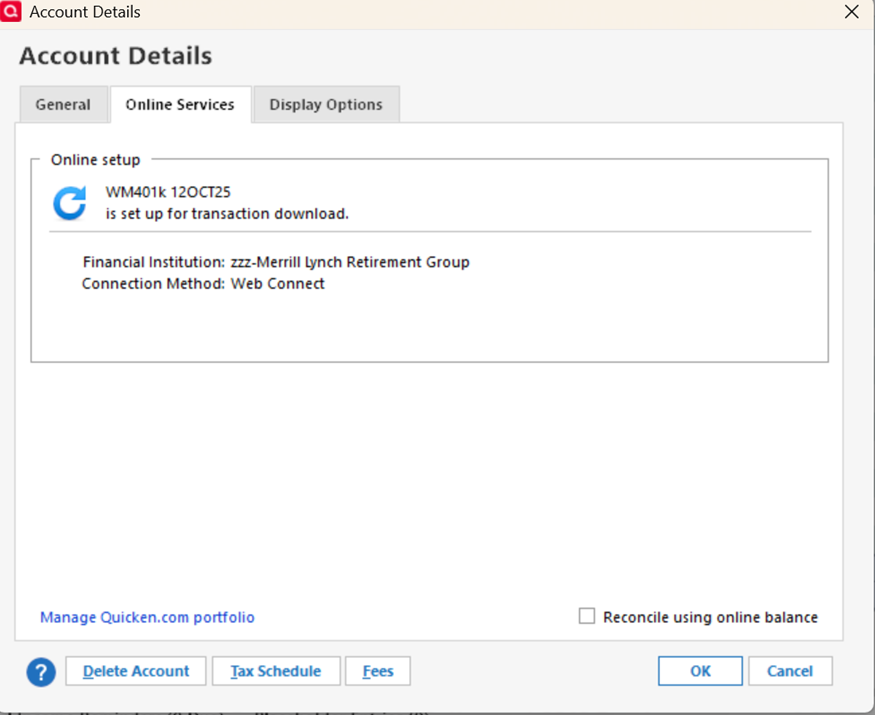The image size is (875, 715).
Task: Click the 'Connection Method:' label
Action: pyautogui.click(x=153, y=284)
